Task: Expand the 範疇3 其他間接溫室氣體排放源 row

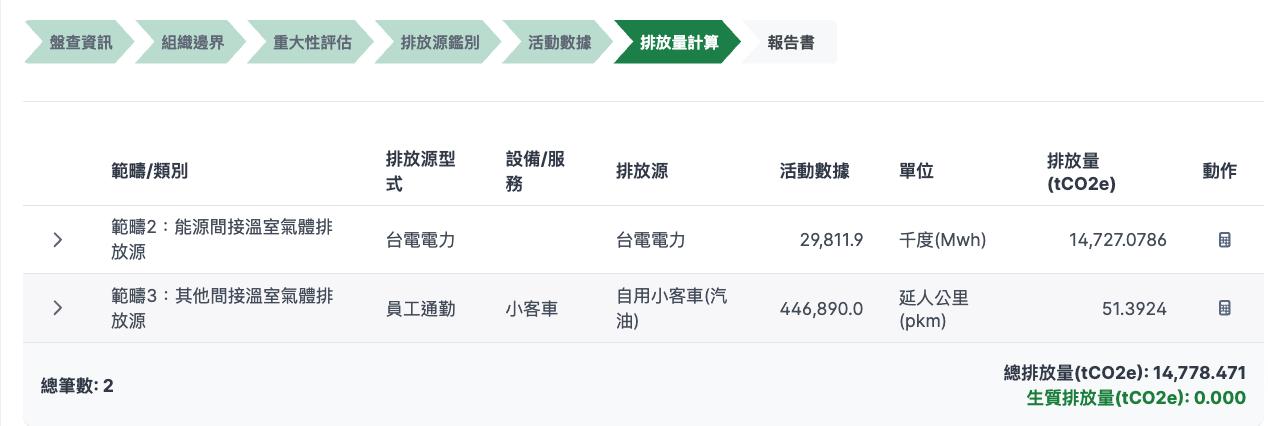Action: pos(58,308)
